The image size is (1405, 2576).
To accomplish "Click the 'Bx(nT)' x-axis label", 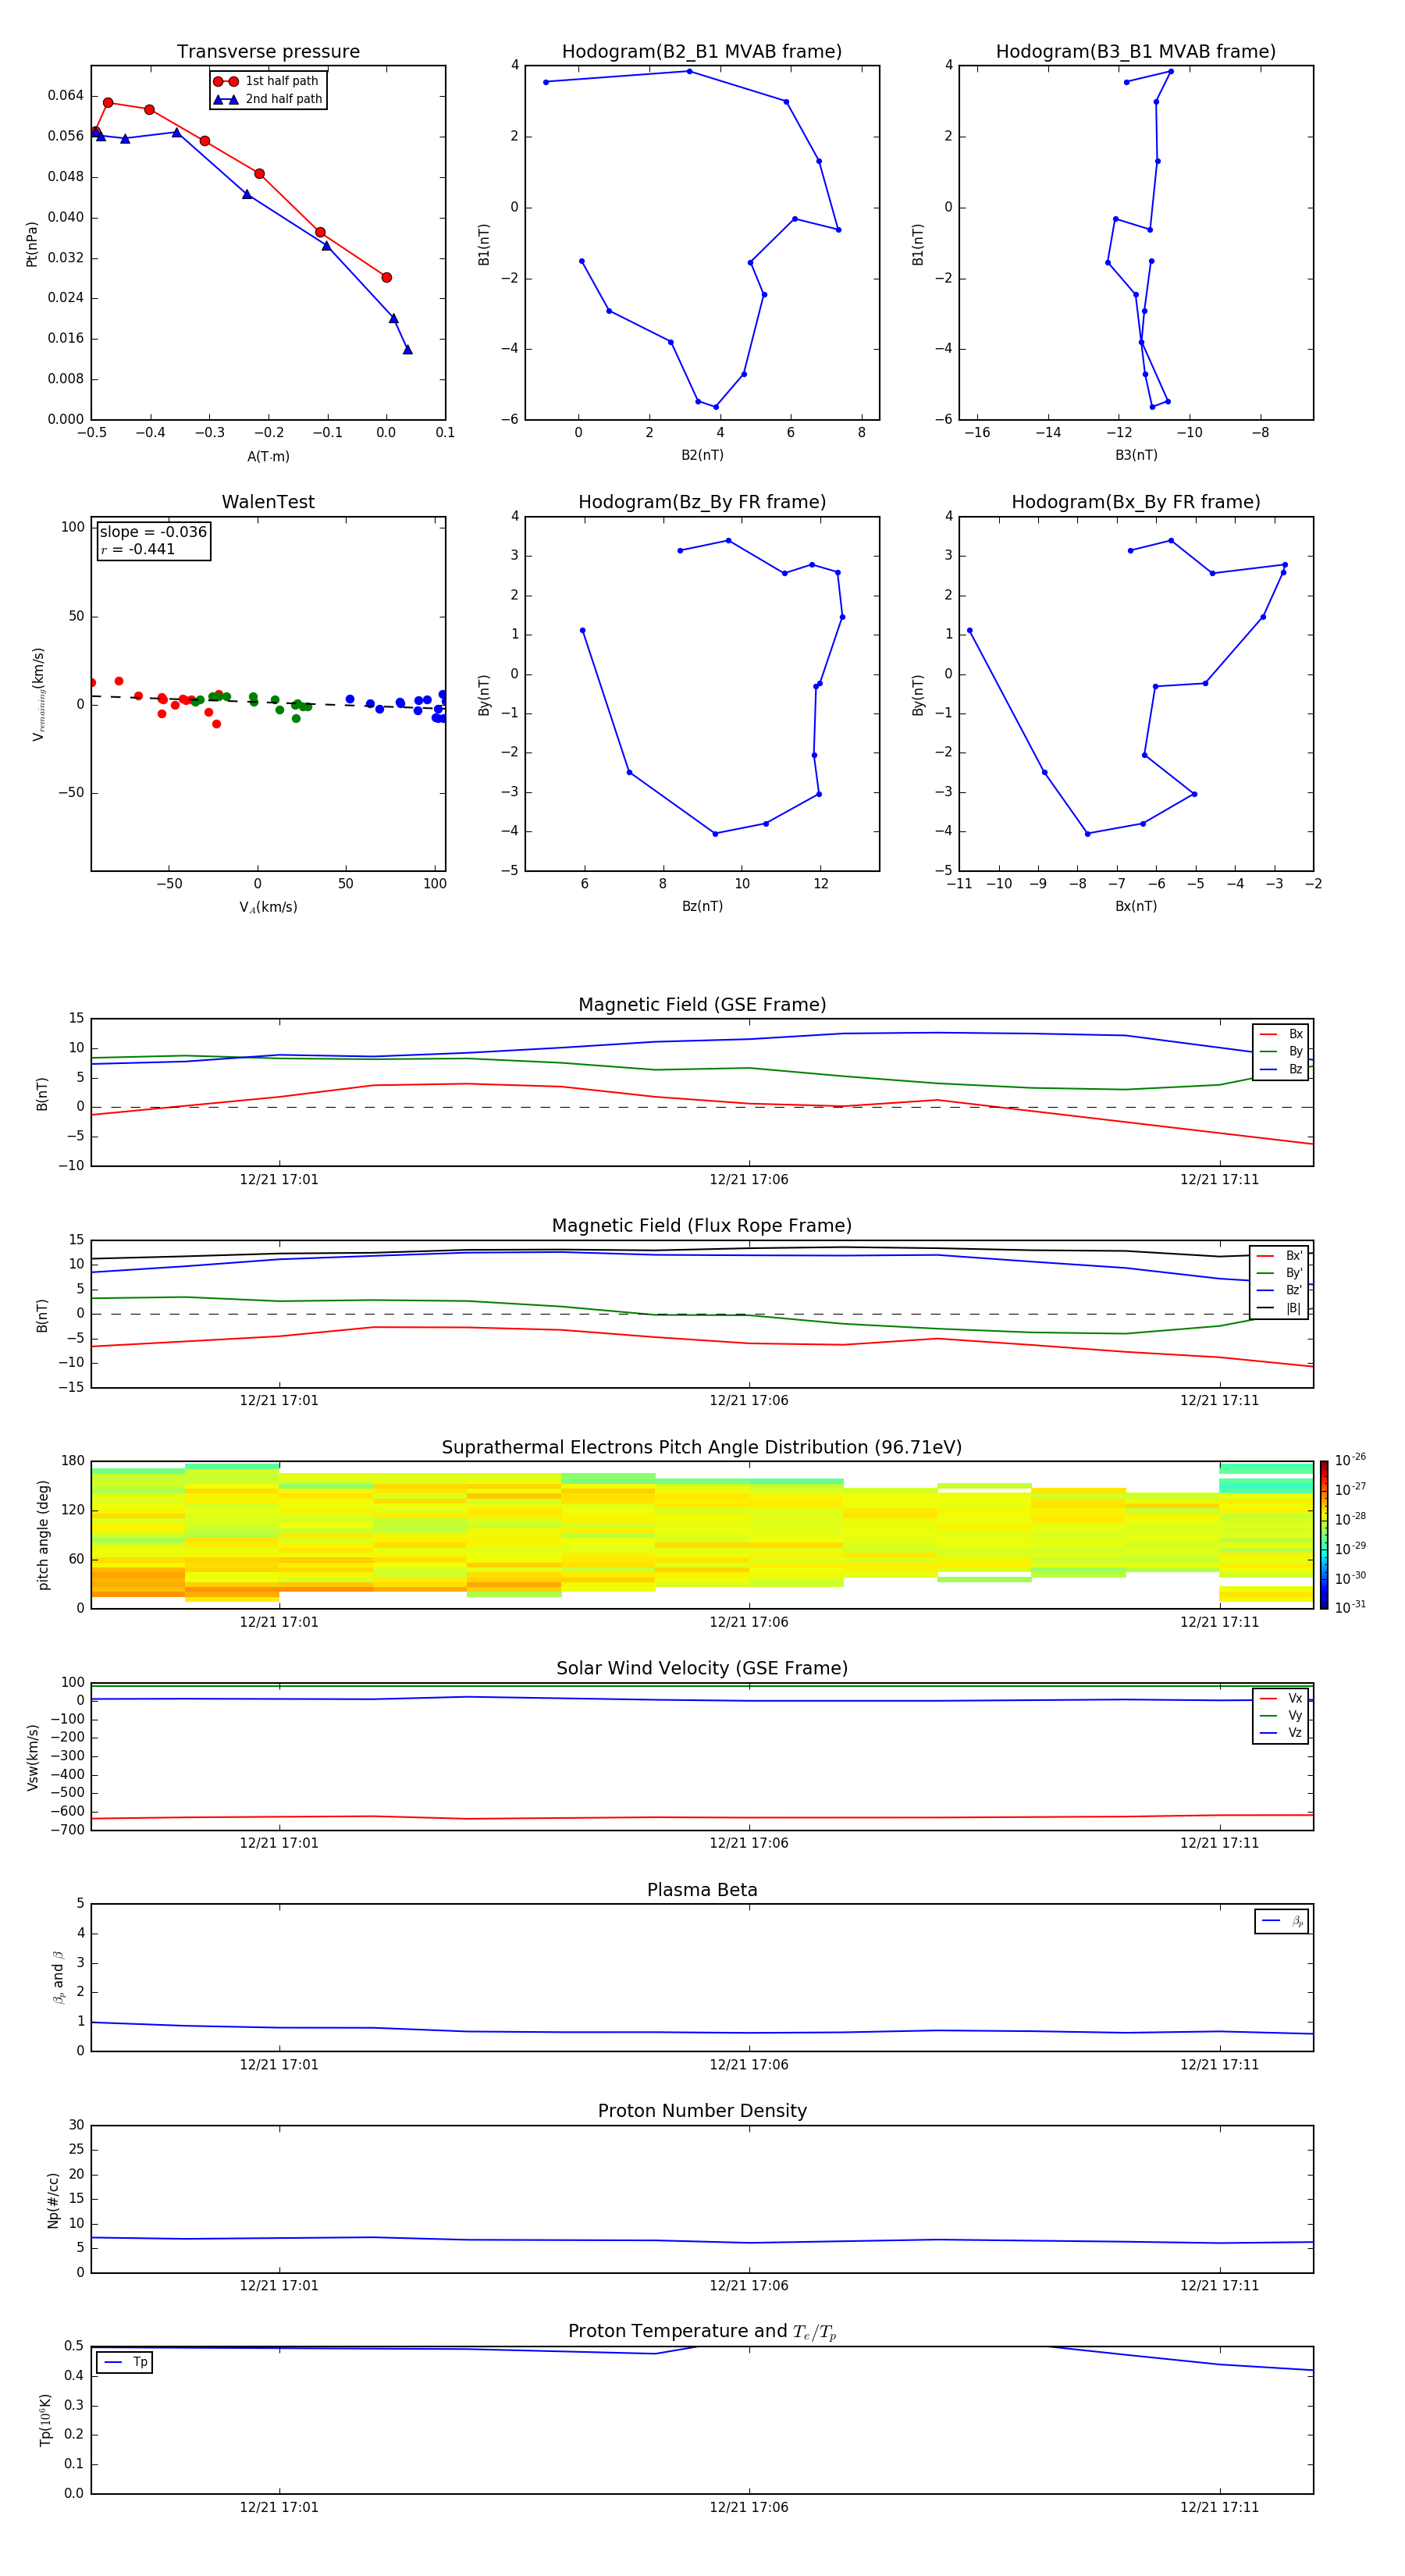I will (1136, 906).
